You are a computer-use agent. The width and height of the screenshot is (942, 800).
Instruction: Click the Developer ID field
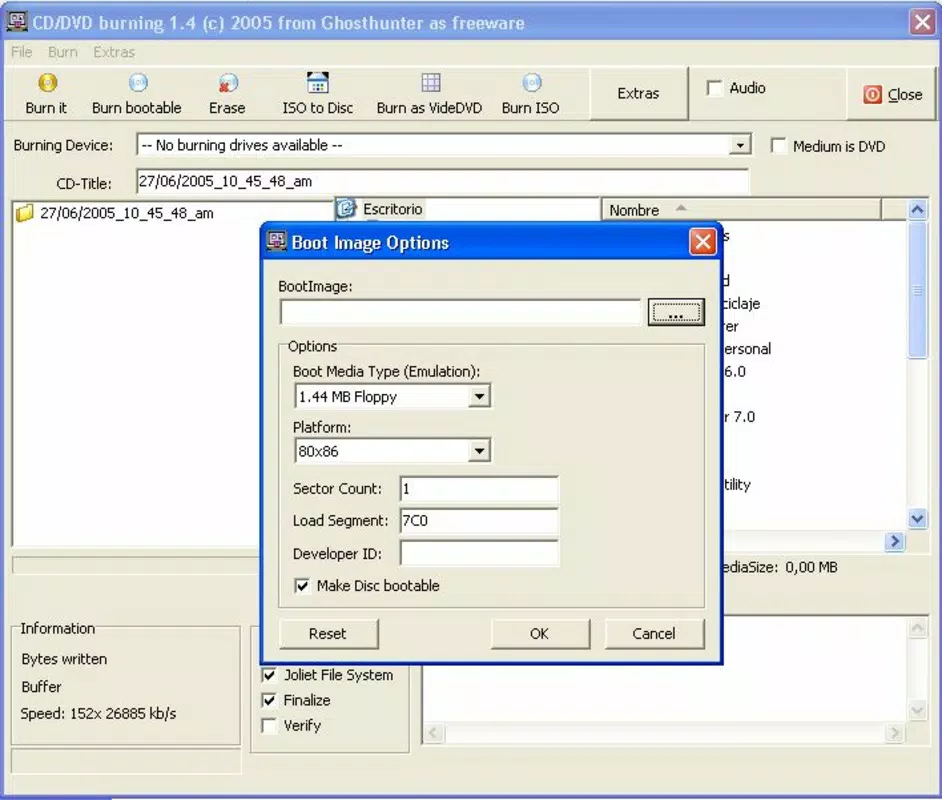(479, 553)
